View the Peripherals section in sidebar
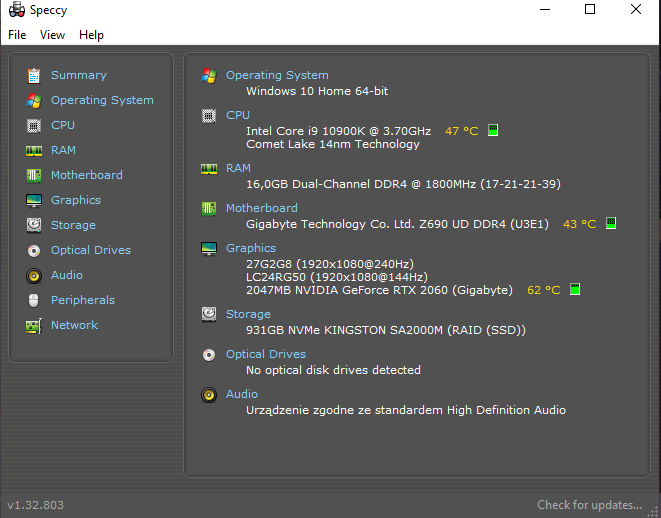The height and width of the screenshot is (518, 661). tap(83, 300)
